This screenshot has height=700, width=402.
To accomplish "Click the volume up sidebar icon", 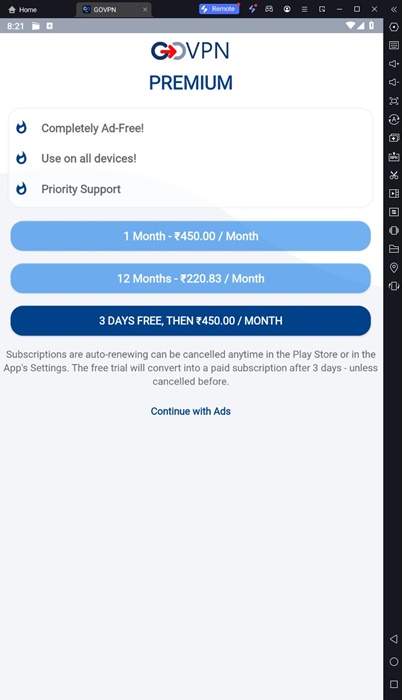I will pos(394,63).
